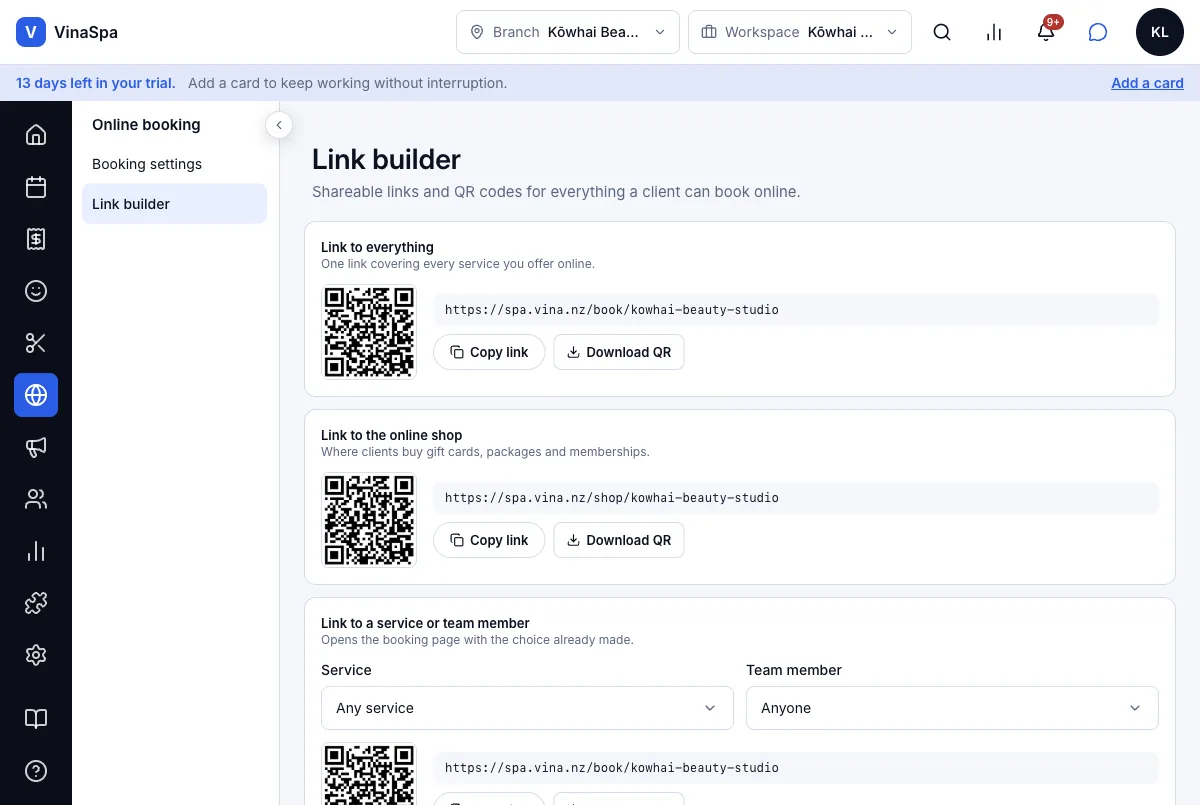Open the Team people icon in sidebar
1200x805 pixels.
click(x=36, y=499)
